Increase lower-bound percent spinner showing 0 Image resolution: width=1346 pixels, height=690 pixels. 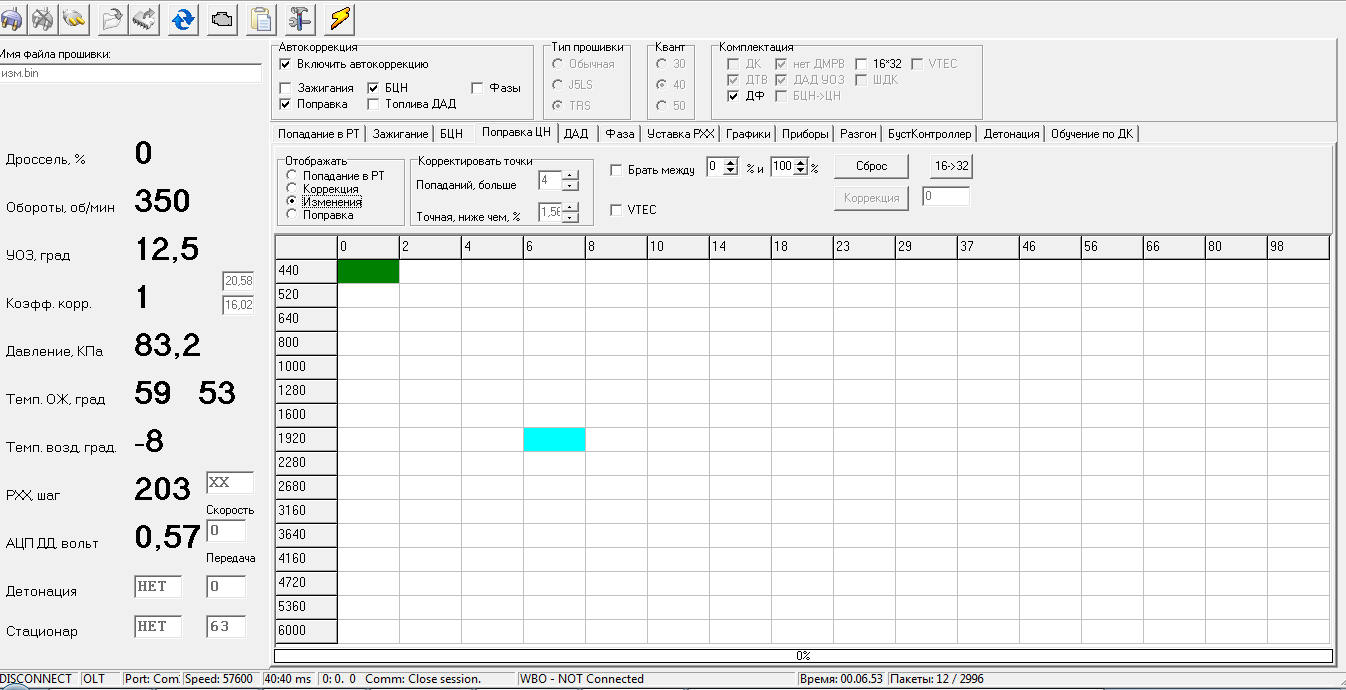pyautogui.click(x=730, y=163)
